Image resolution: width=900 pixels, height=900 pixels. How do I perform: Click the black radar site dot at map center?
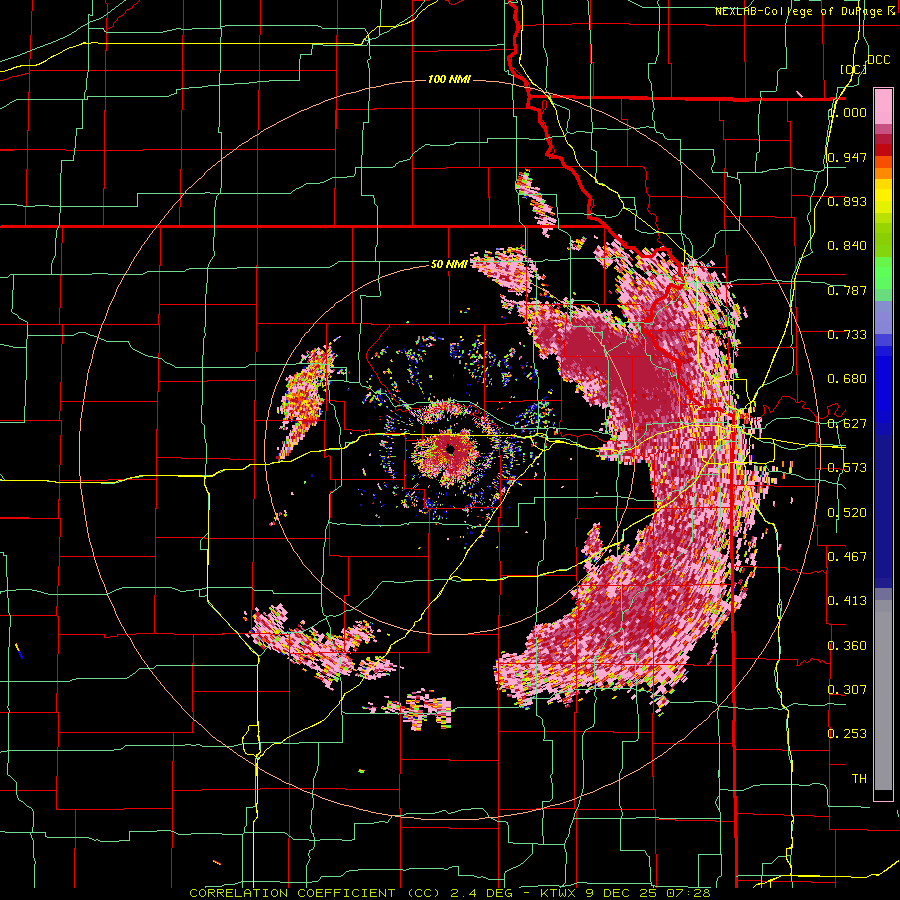(451, 449)
